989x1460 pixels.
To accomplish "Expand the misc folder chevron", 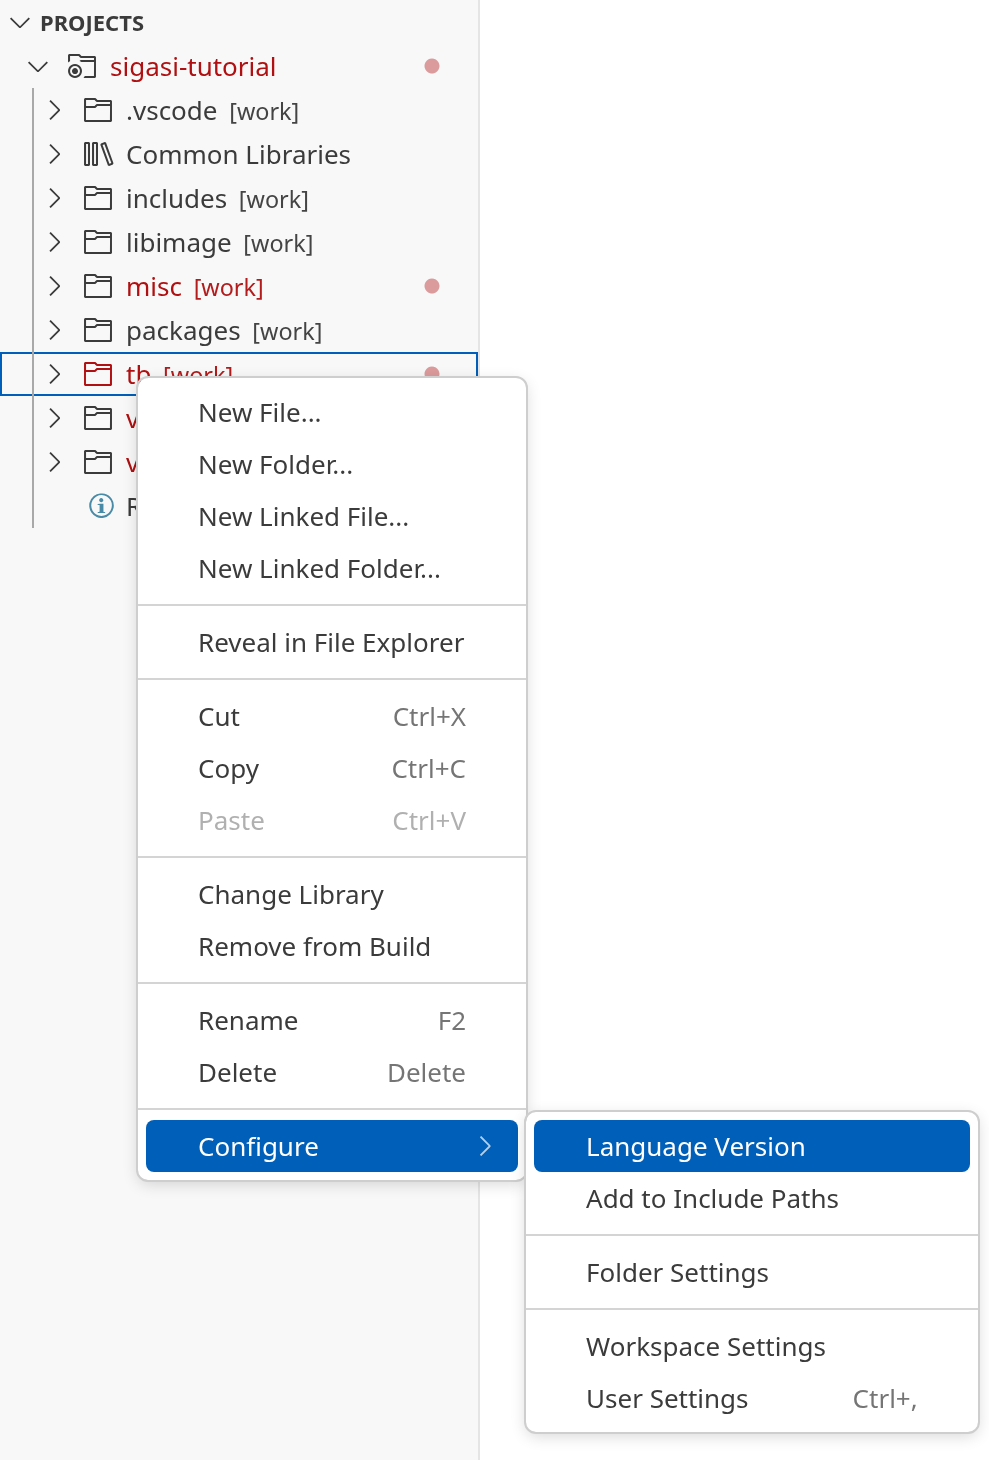I will [55, 287].
